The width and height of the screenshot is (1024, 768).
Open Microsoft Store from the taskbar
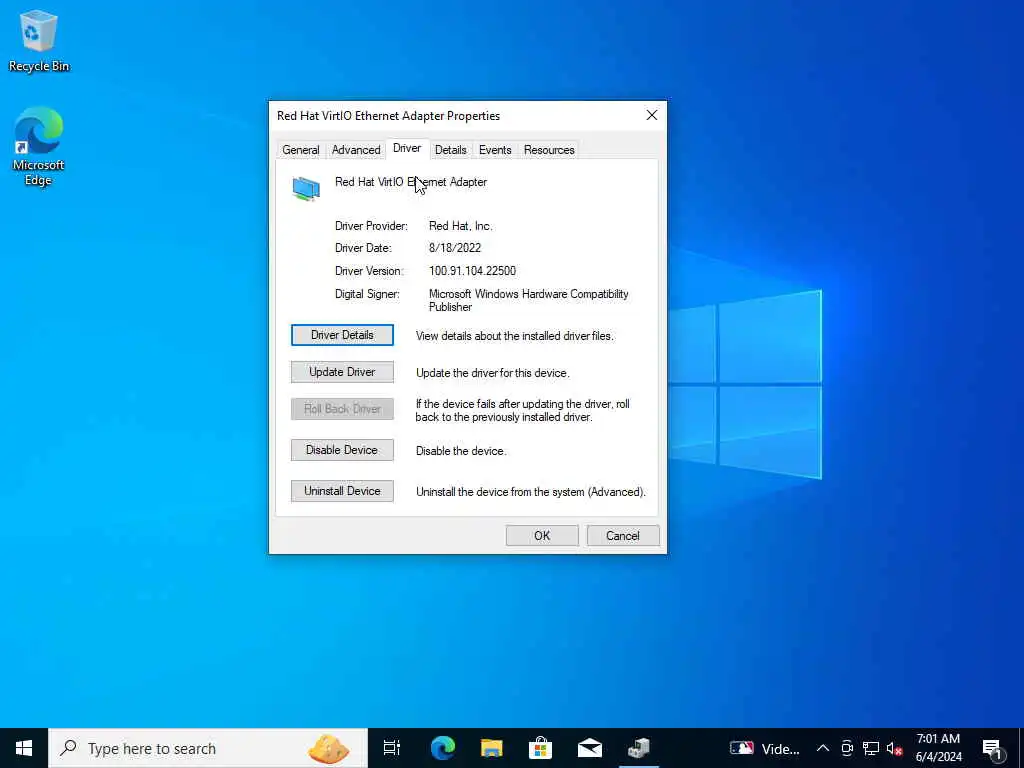pos(540,748)
